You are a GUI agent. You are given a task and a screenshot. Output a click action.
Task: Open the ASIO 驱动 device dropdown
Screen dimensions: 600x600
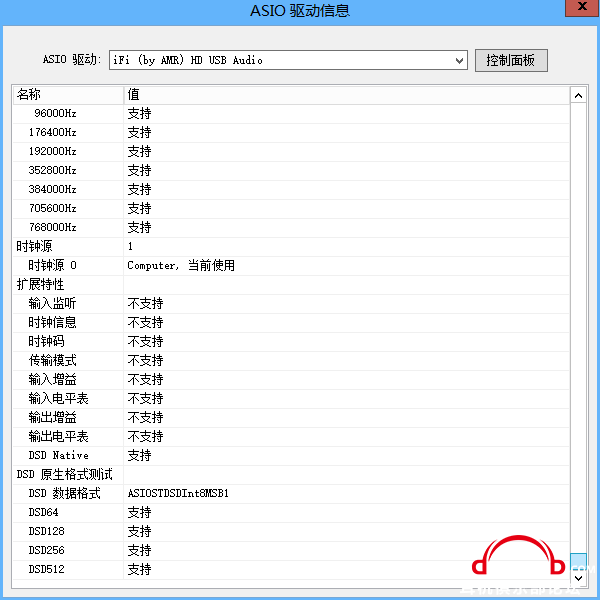click(x=288, y=60)
